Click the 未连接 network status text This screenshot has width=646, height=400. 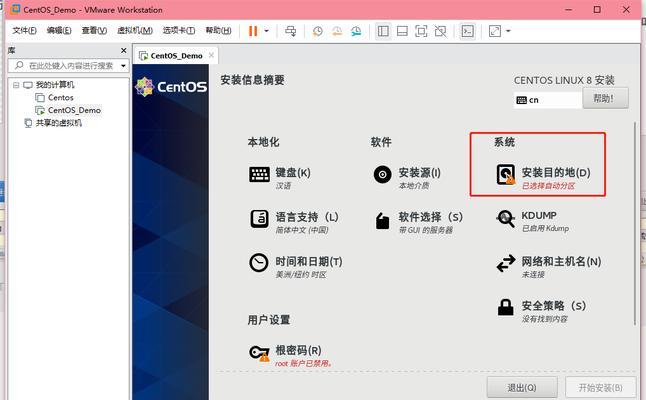point(533,274)
